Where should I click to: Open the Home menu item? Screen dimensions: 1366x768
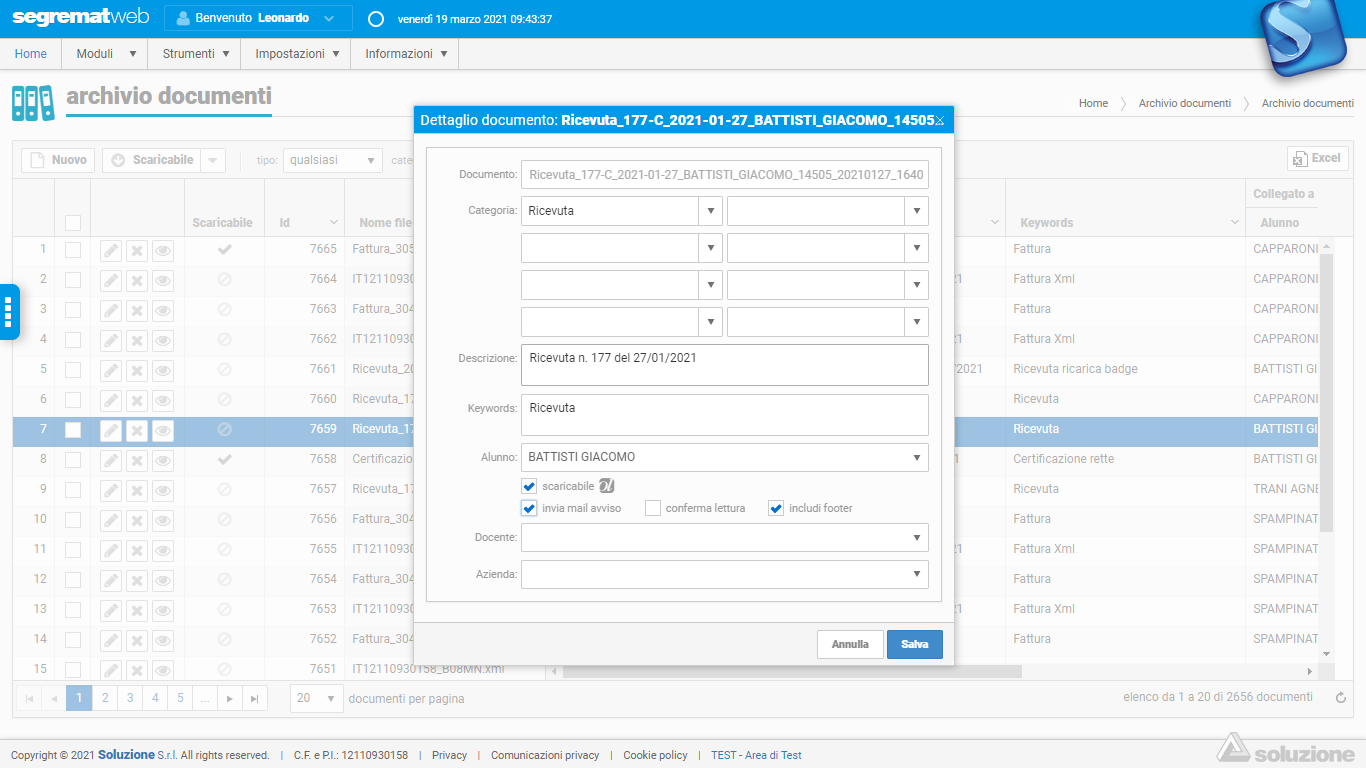tap(31, 54)
